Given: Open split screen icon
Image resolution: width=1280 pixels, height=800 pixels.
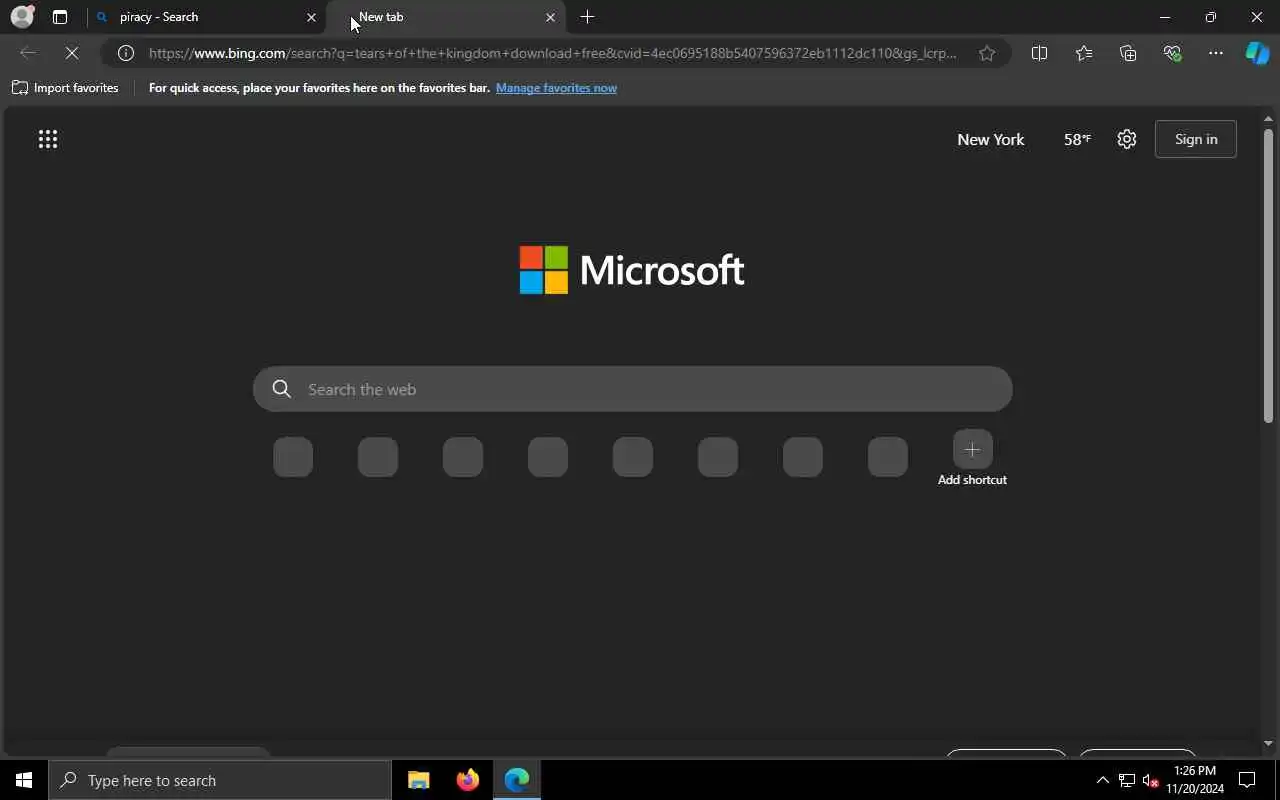Looking at the screenshot, I should tap(1039, 53).
